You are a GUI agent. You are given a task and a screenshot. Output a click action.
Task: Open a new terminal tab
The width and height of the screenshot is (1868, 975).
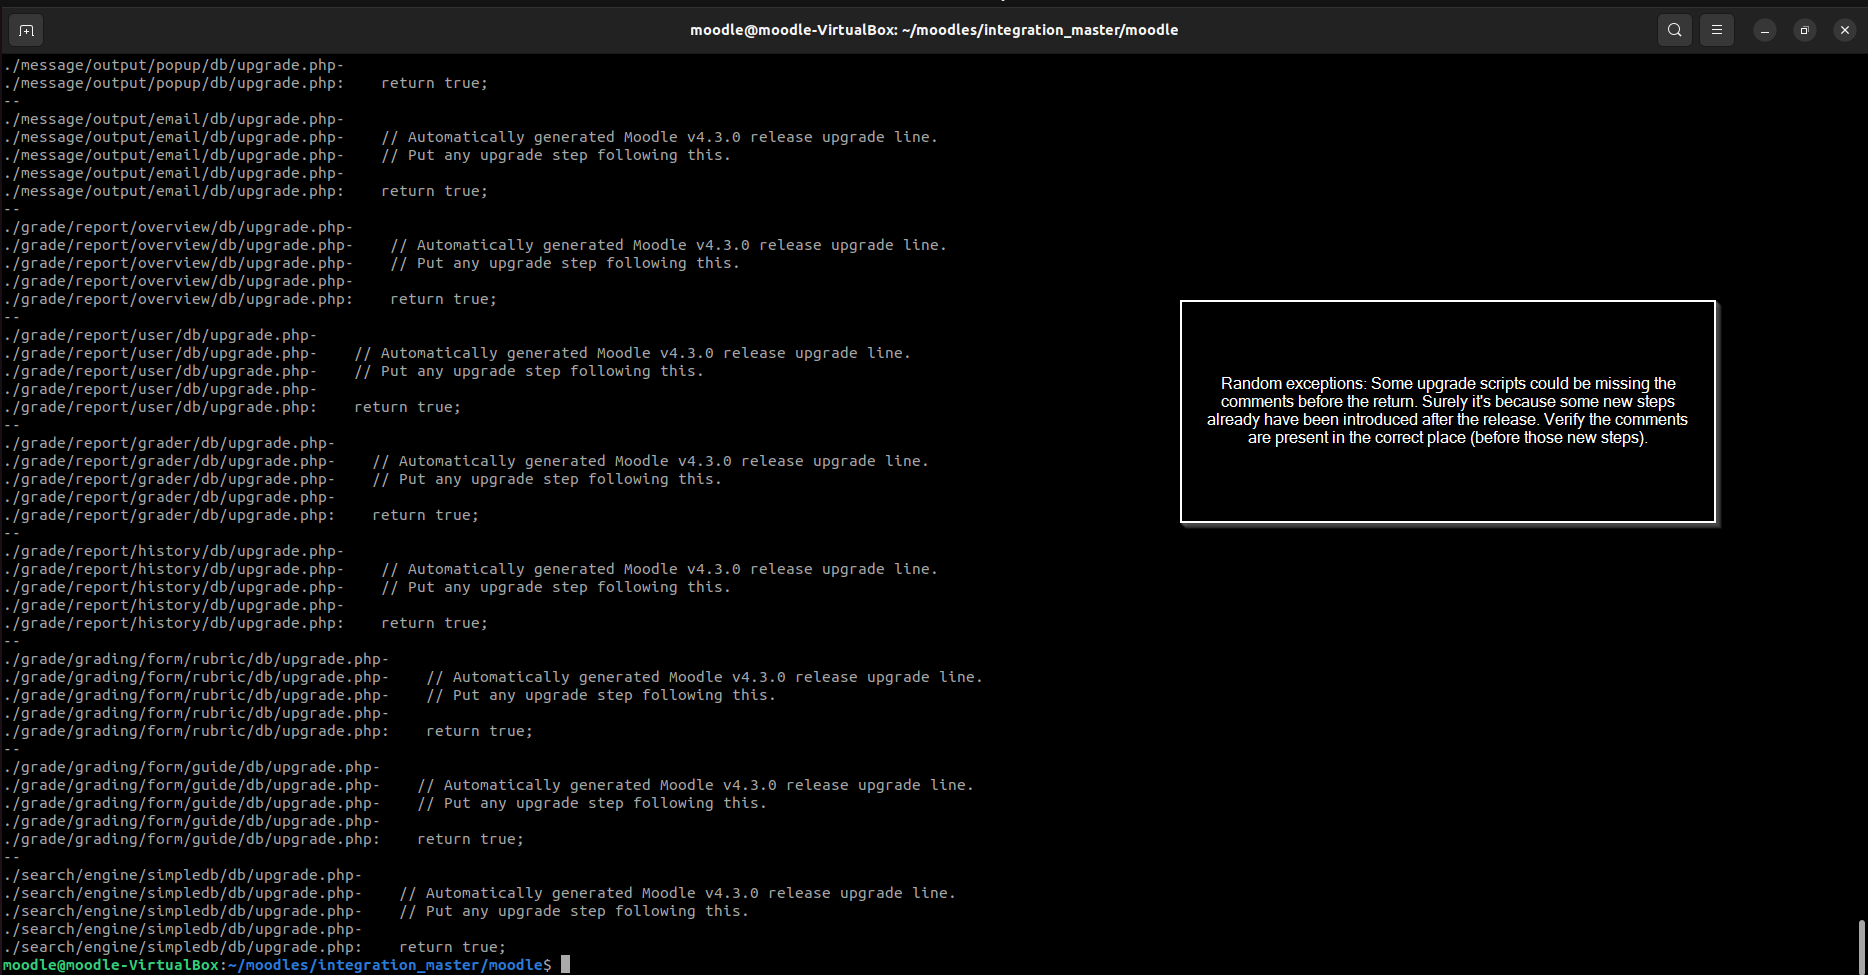(26, 30)
